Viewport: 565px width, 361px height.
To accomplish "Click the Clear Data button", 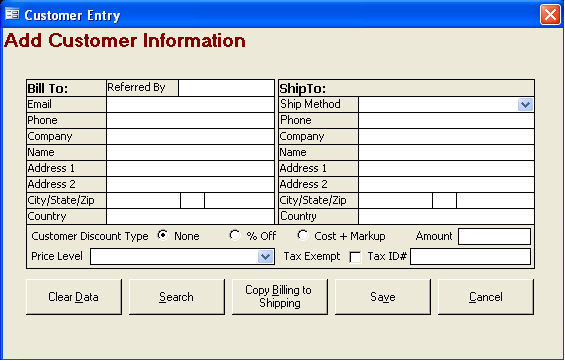I will (74, 297).
